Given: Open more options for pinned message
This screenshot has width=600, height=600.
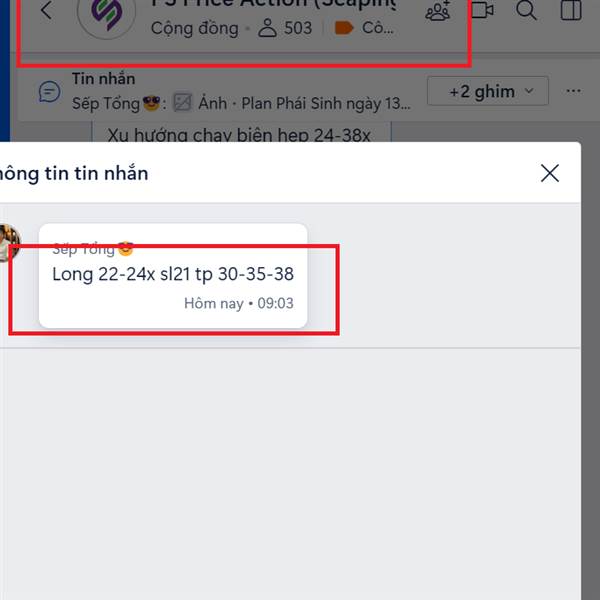Looking at the screenshot, I should (x=573, y=91).
